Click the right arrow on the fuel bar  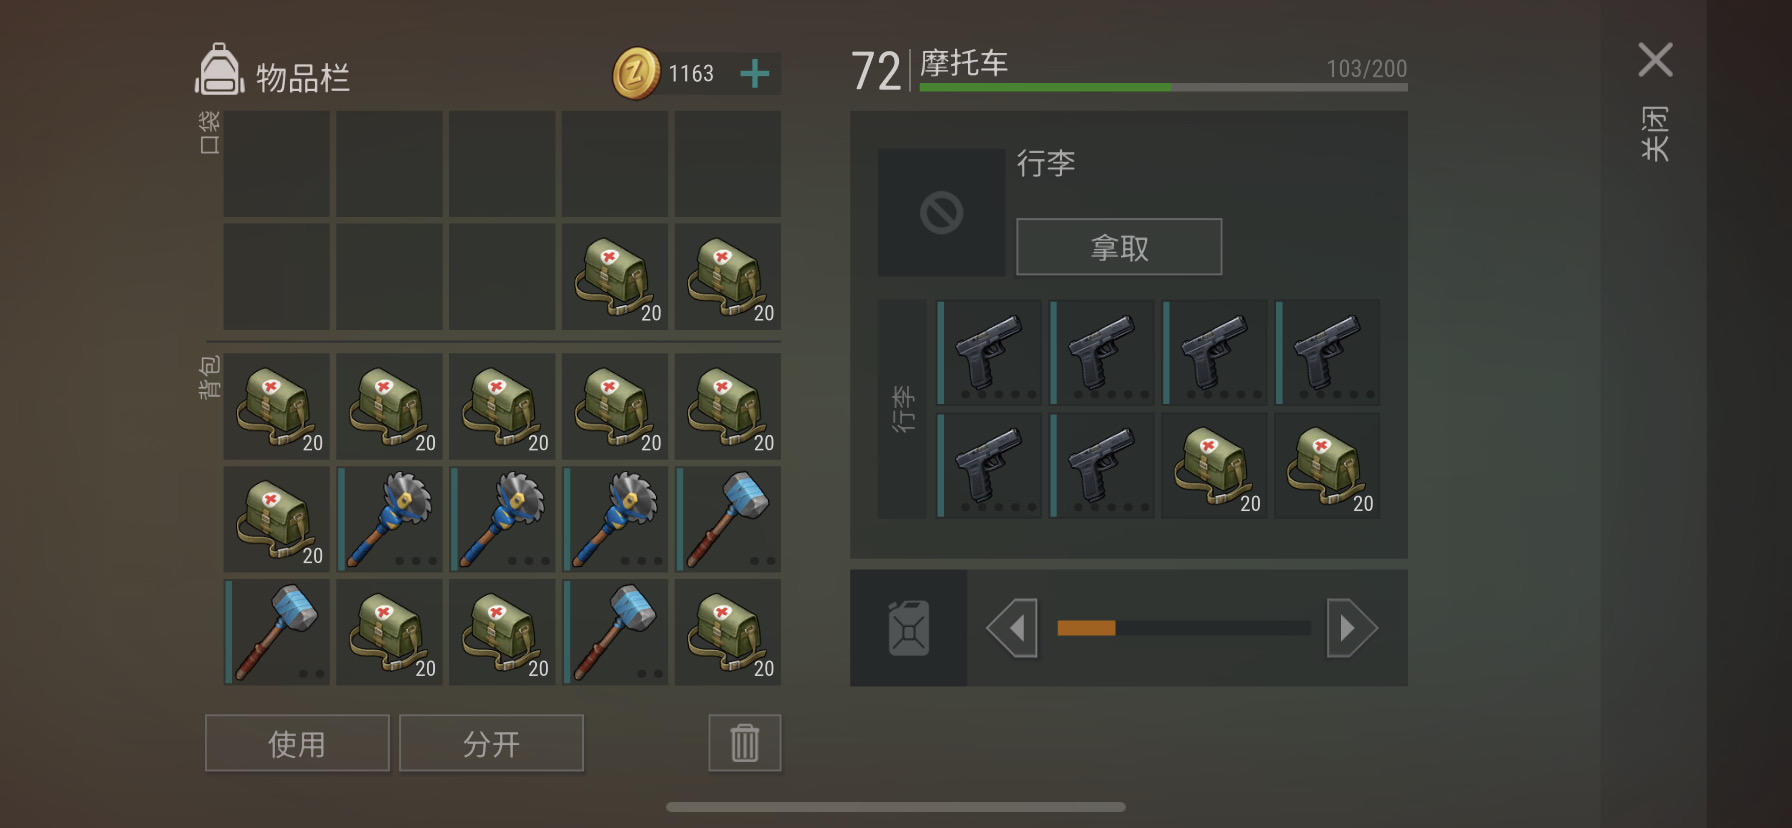[x=1352, y=628]
